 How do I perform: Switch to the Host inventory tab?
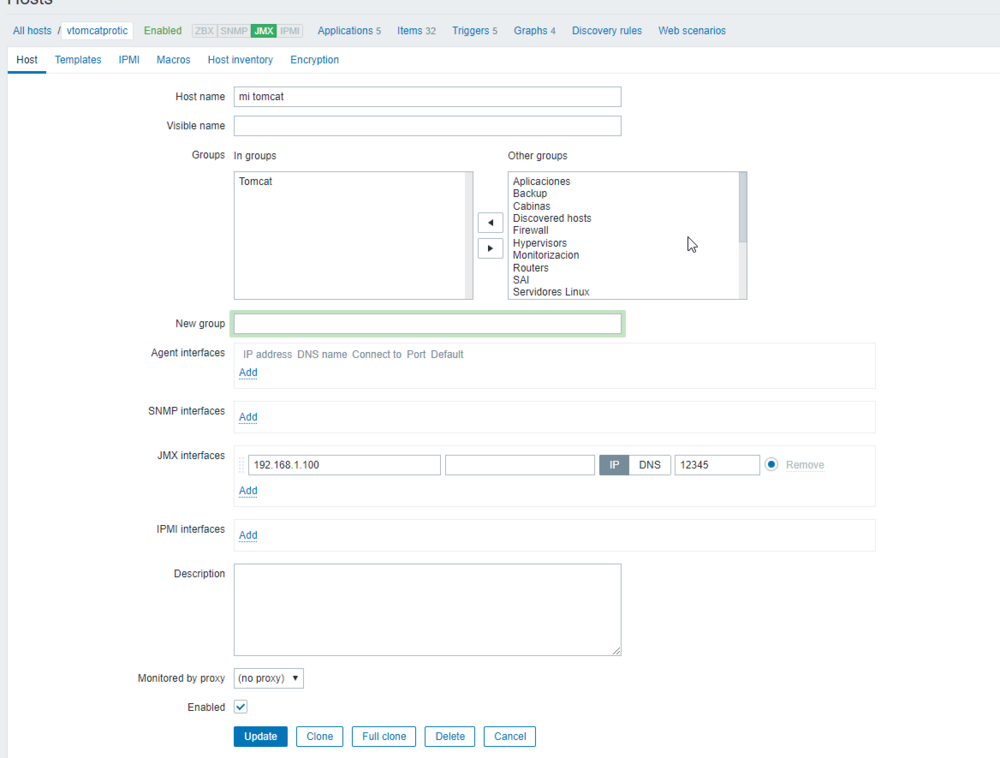coord(240,60)
